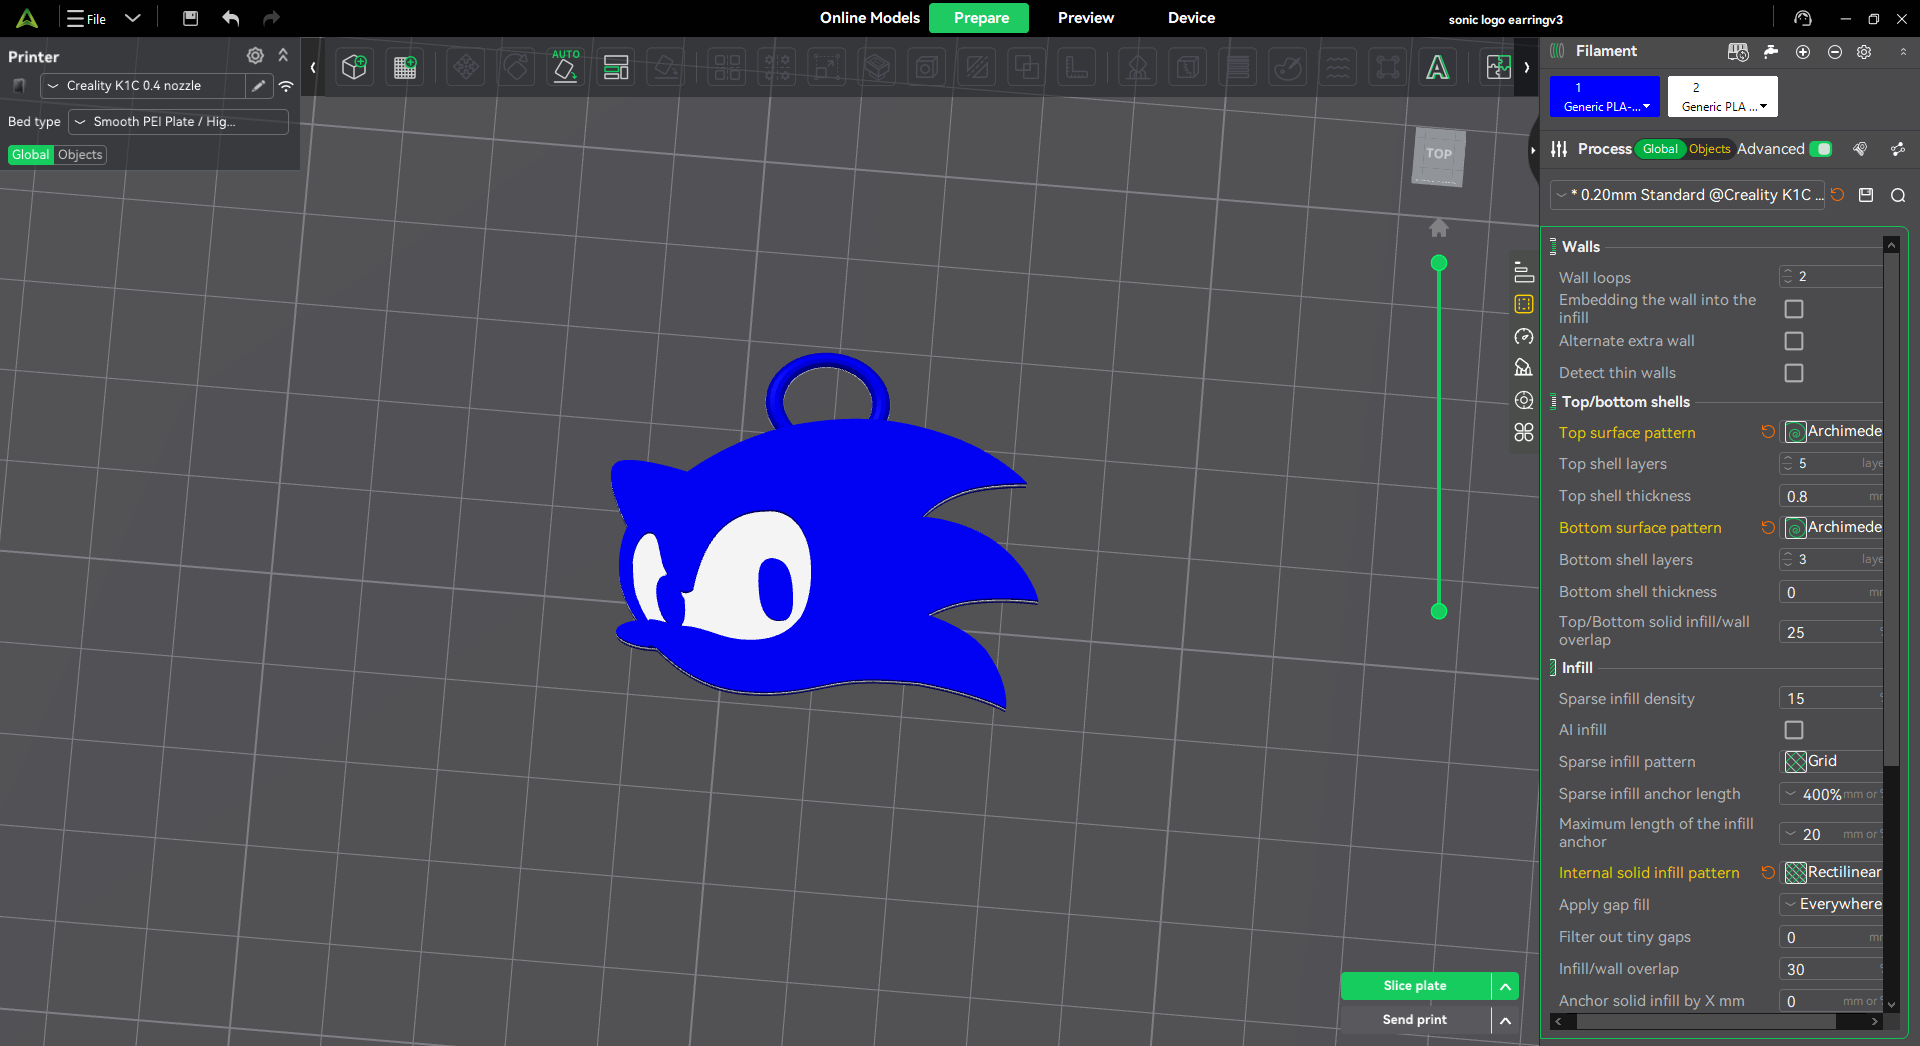Save the process preset

pos(1866,195)
